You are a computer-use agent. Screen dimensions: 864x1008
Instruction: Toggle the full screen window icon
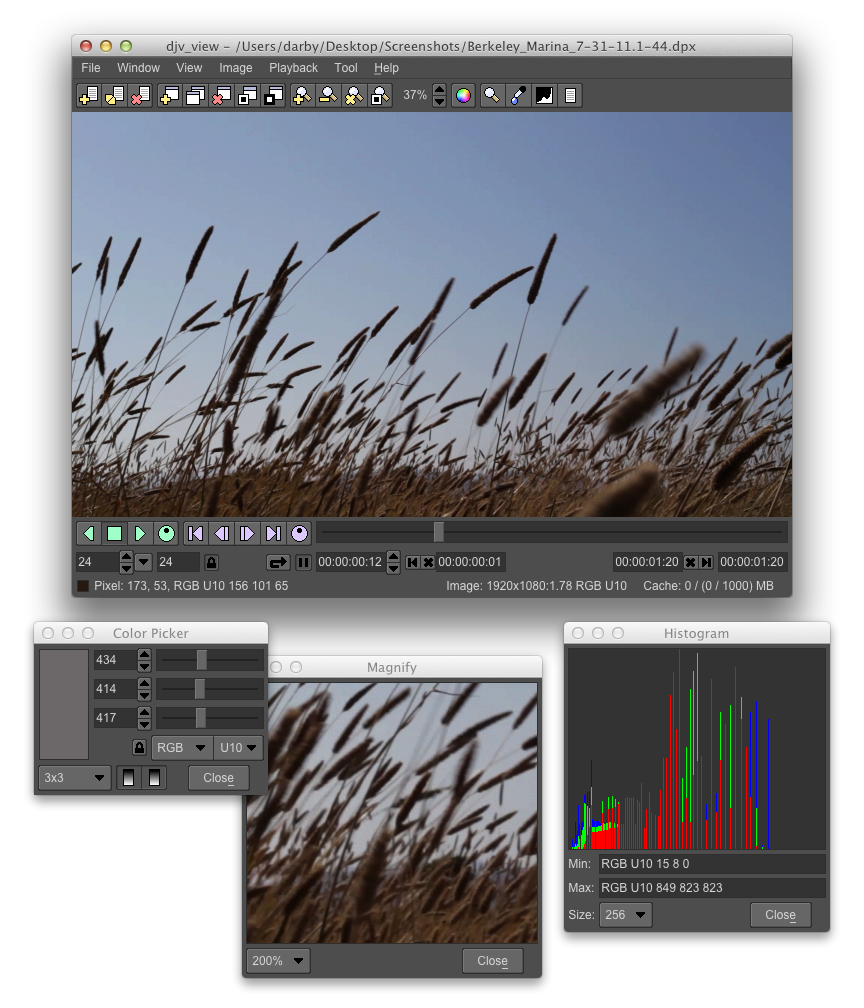coord(274,96)
